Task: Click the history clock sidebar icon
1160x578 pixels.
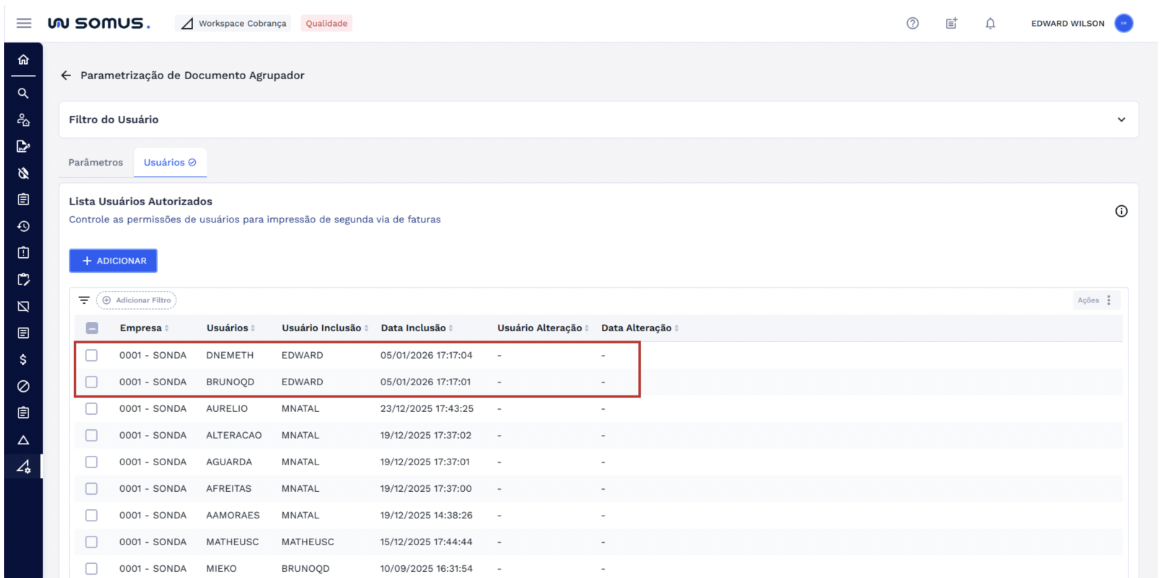Action: click(x=21, y=225)
